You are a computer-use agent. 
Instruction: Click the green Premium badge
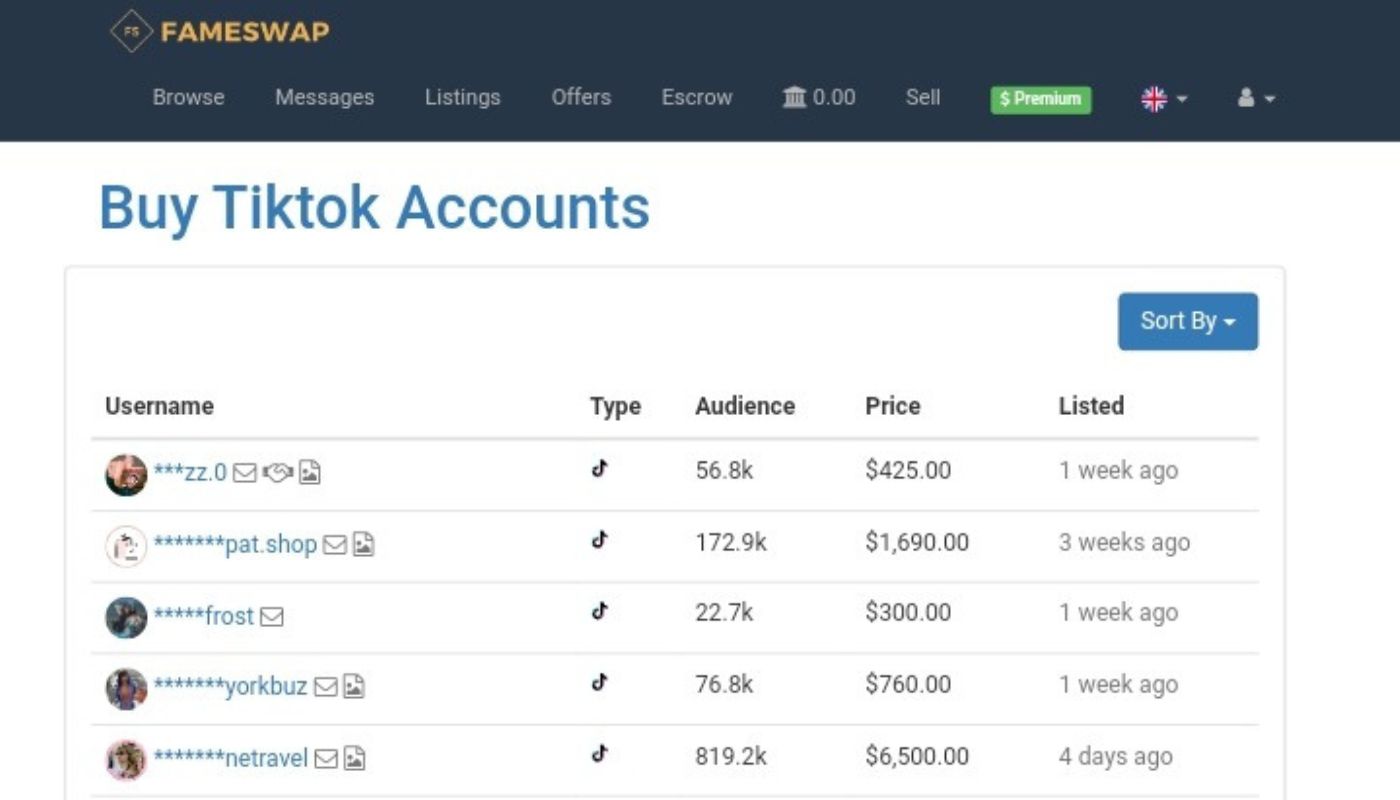click(x=1041, y=98)
